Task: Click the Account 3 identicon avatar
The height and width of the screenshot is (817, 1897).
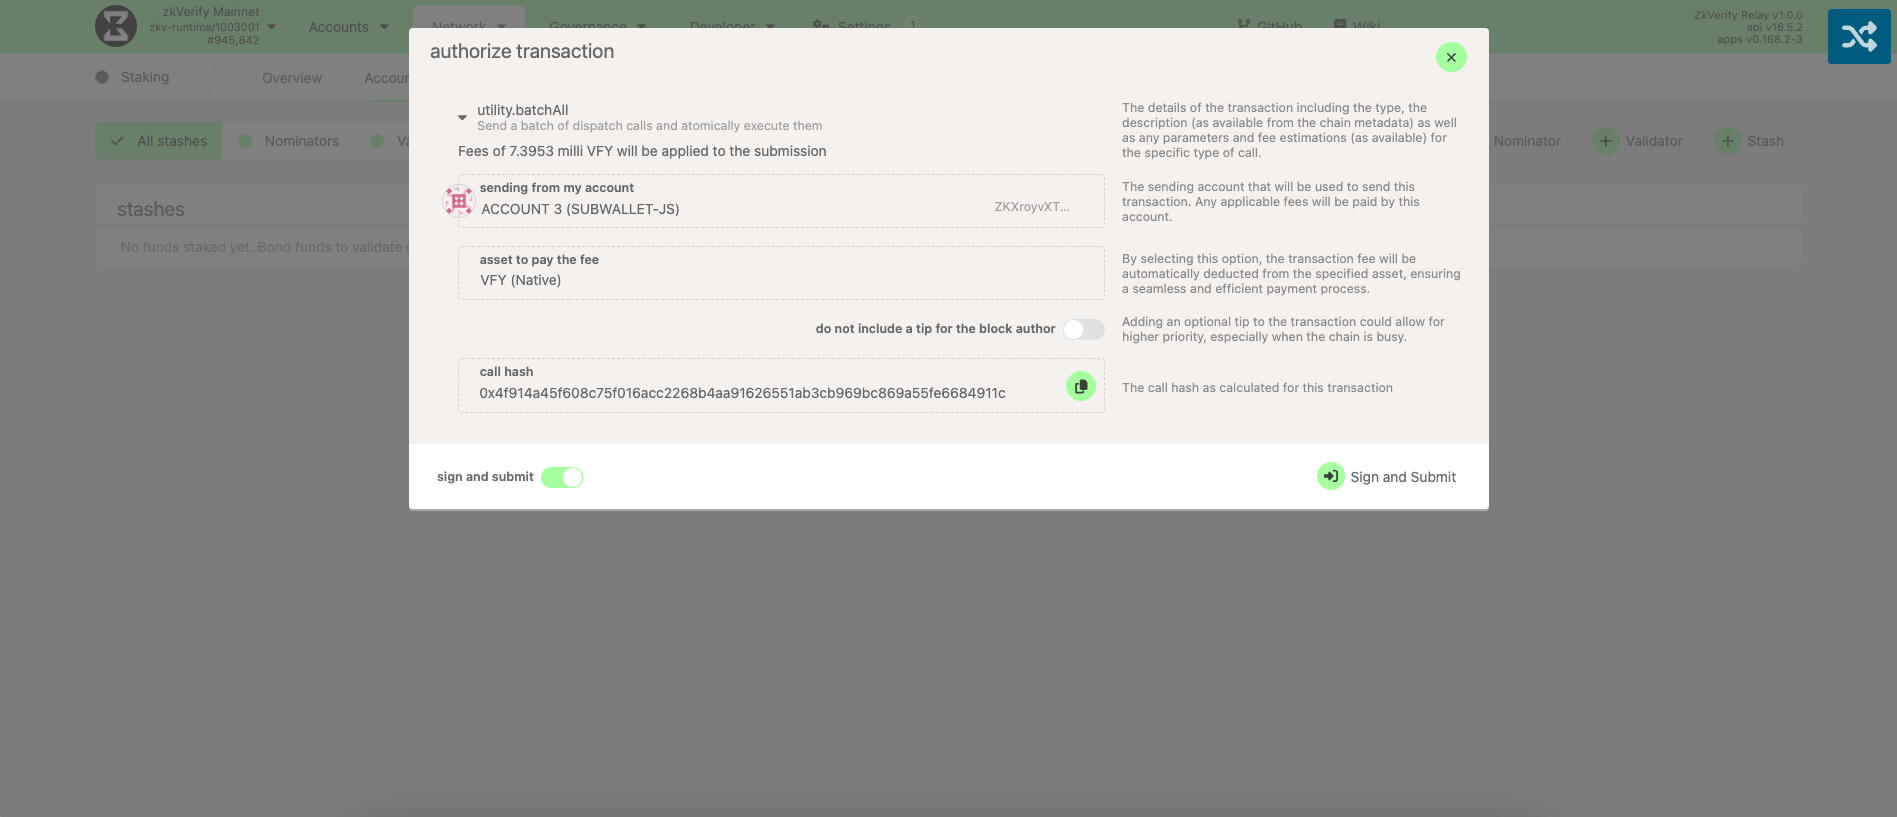Action: click(x=459, y=201)
